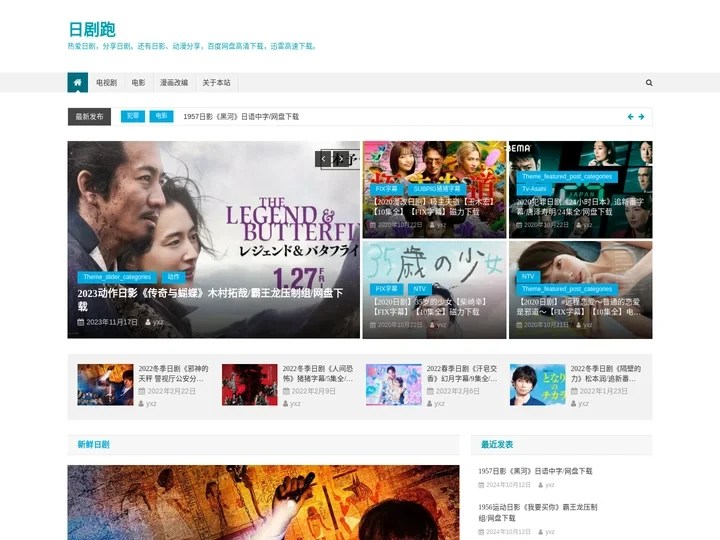Open 2022冬季日剧《隔壁的力》 title

click(x=606, y=374)
